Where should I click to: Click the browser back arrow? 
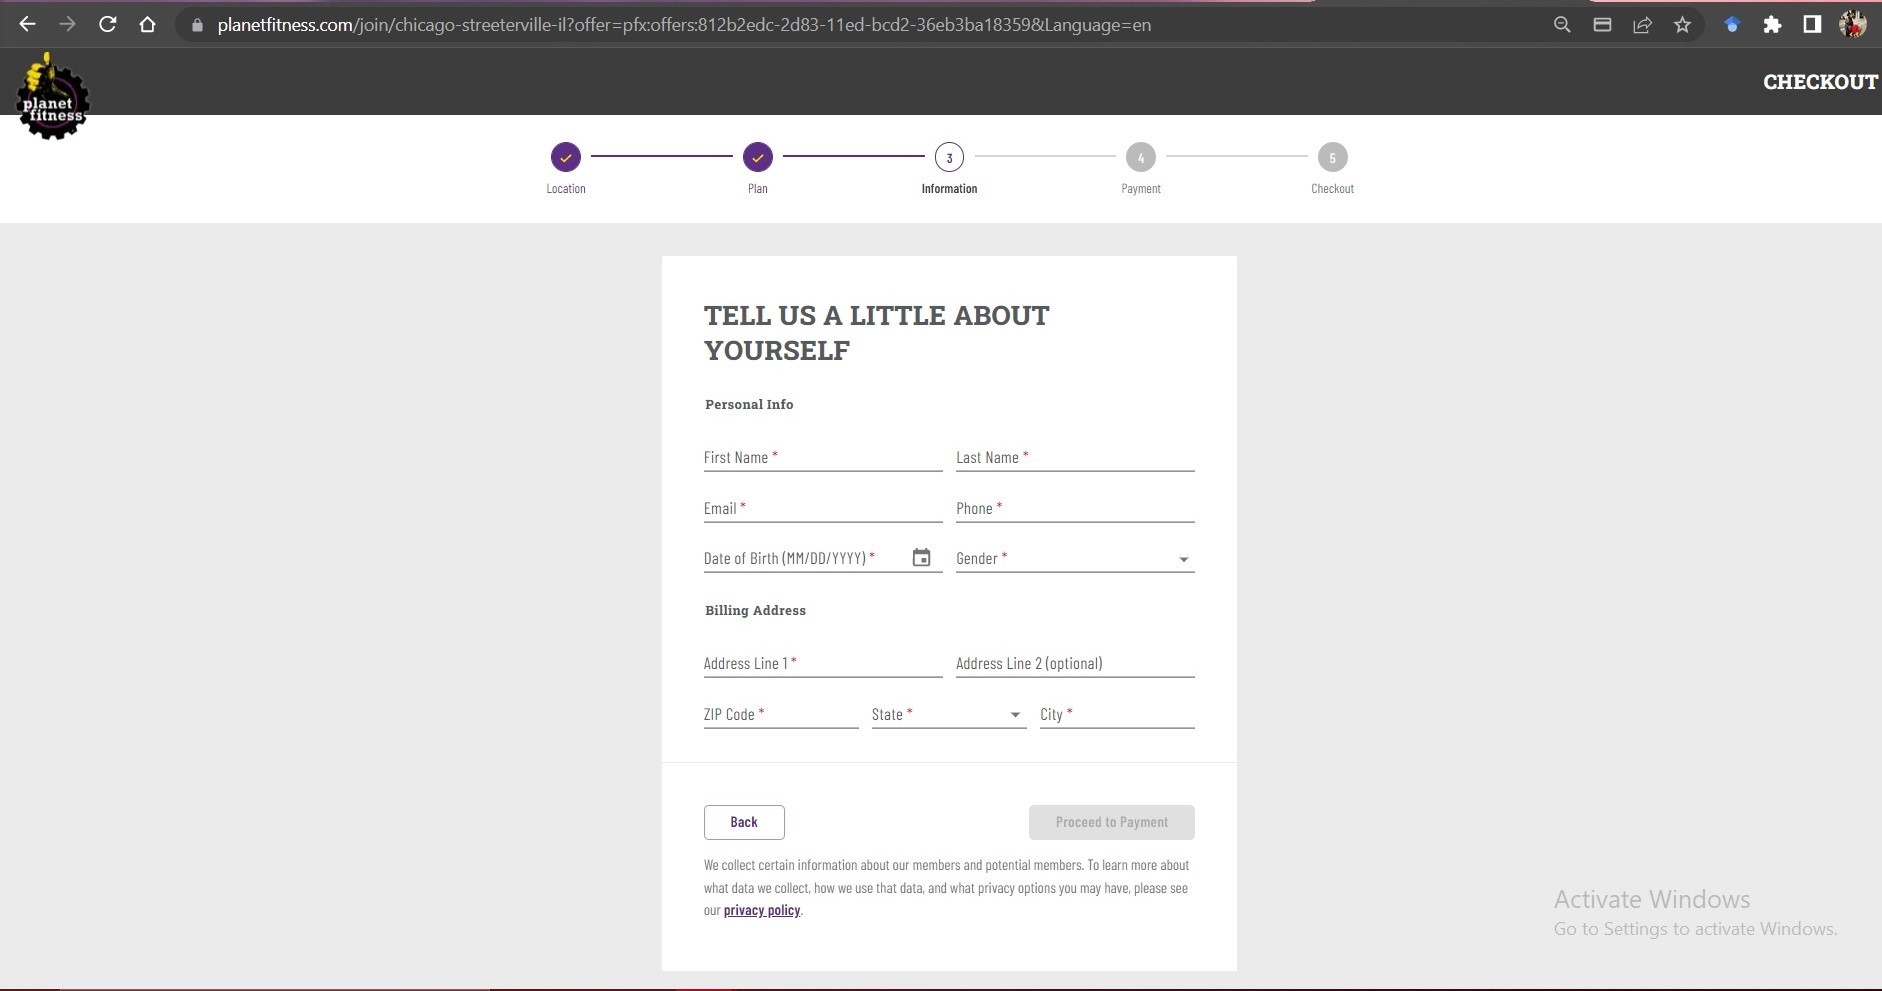[27, 25]
